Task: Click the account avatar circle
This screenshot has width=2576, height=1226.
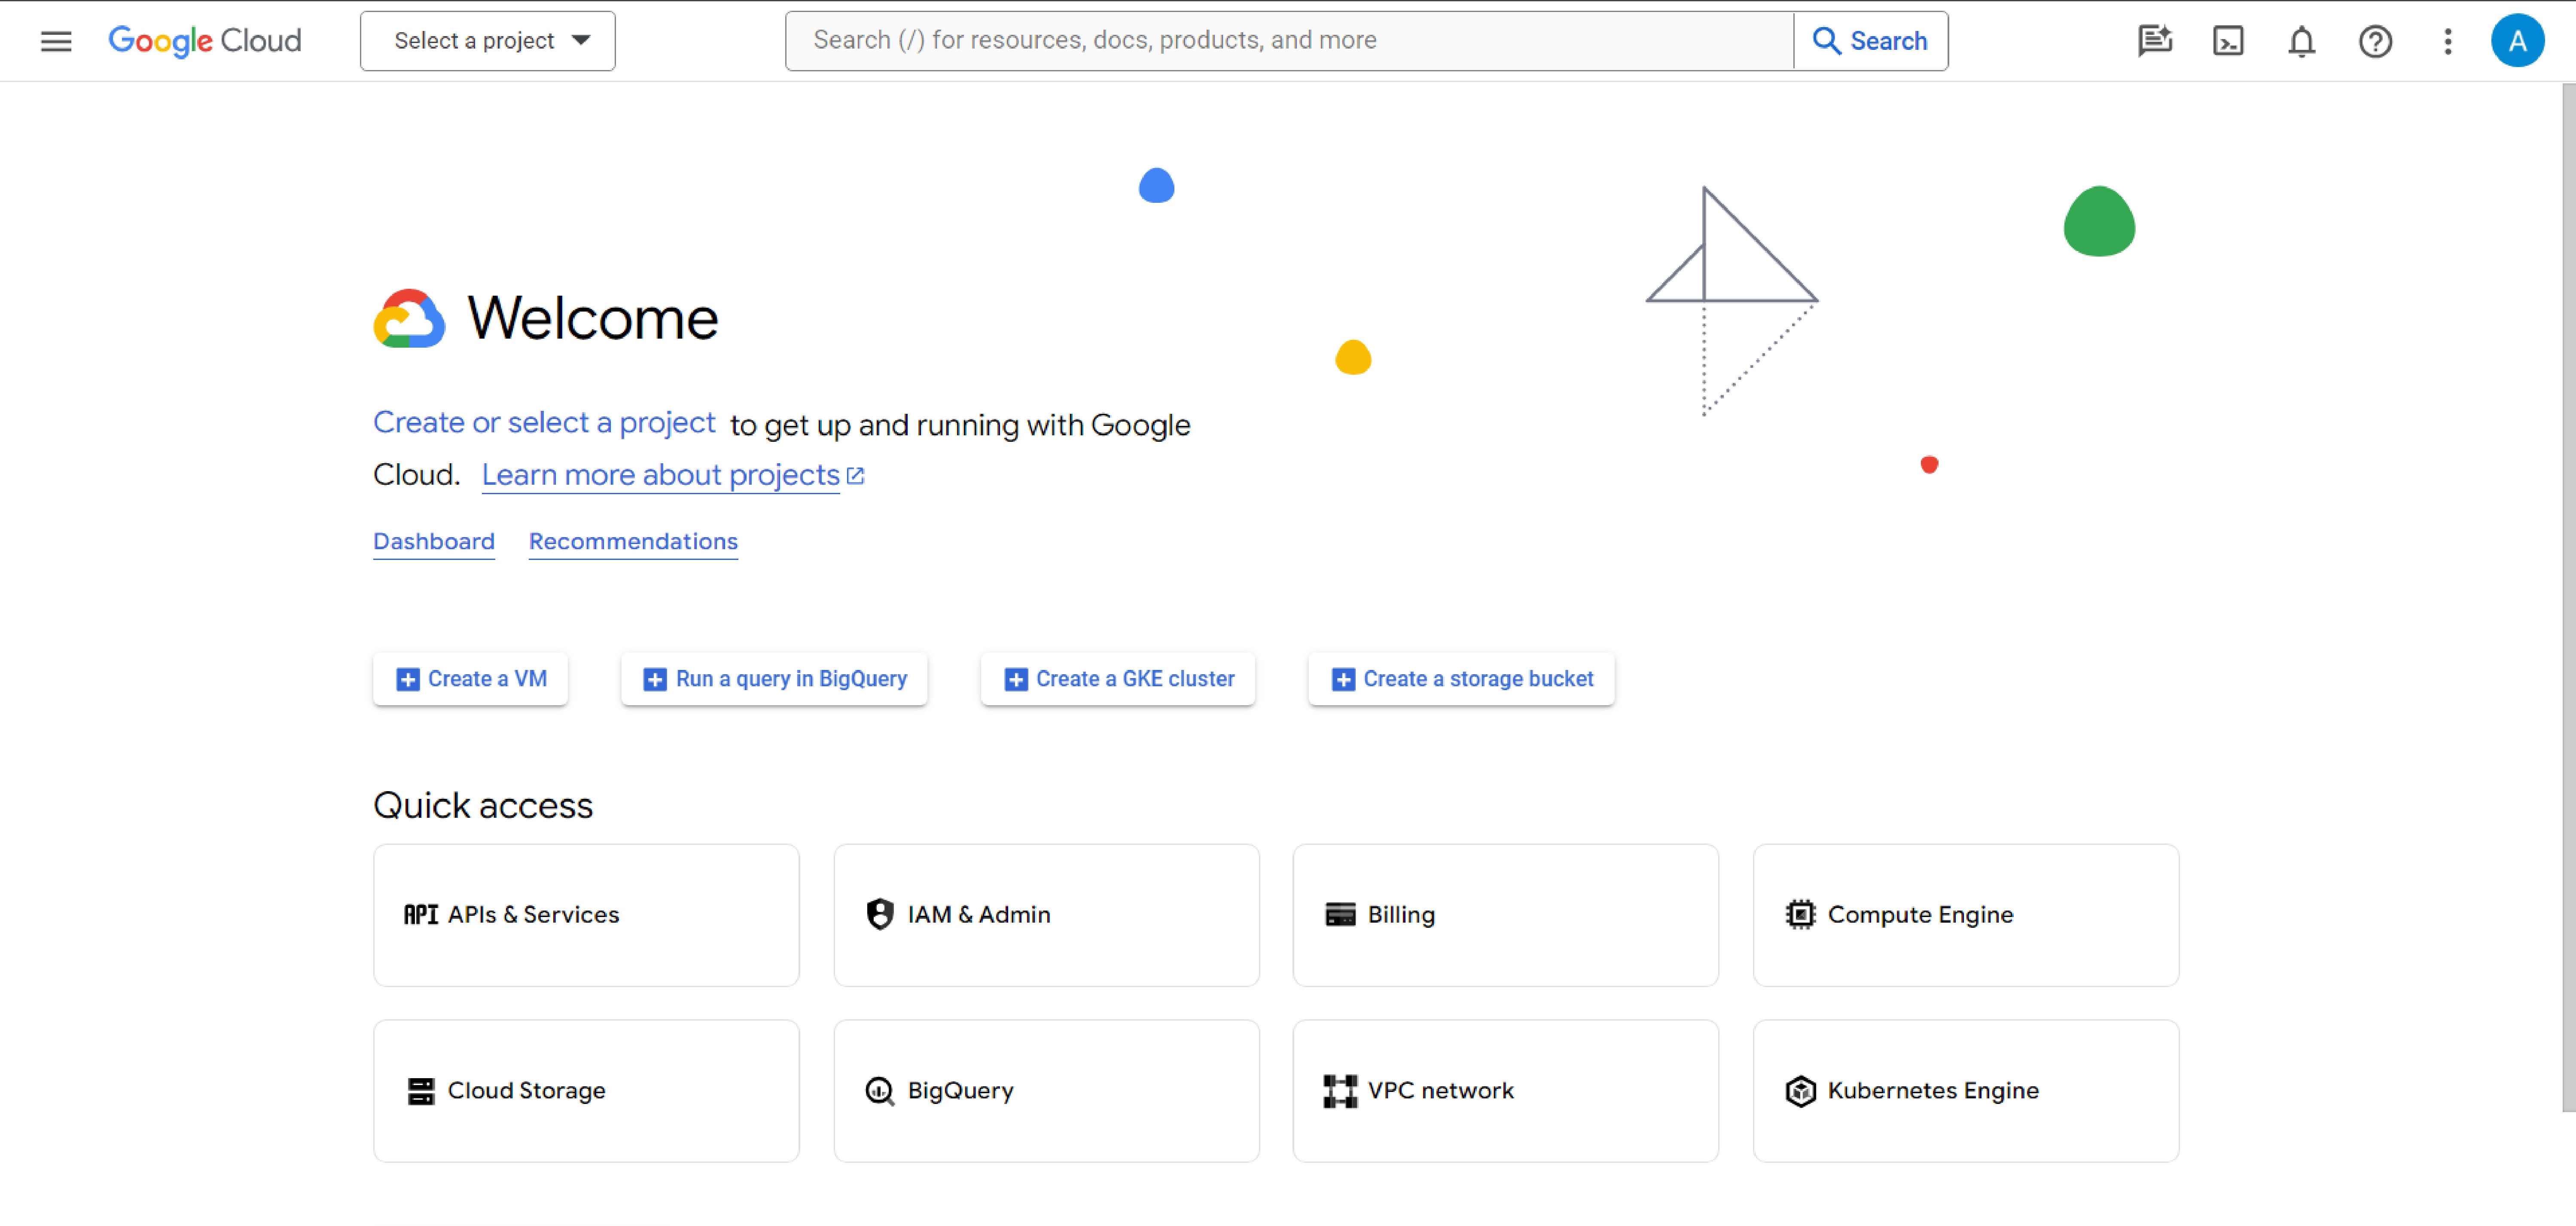Action: click(x=2518, y=41)
